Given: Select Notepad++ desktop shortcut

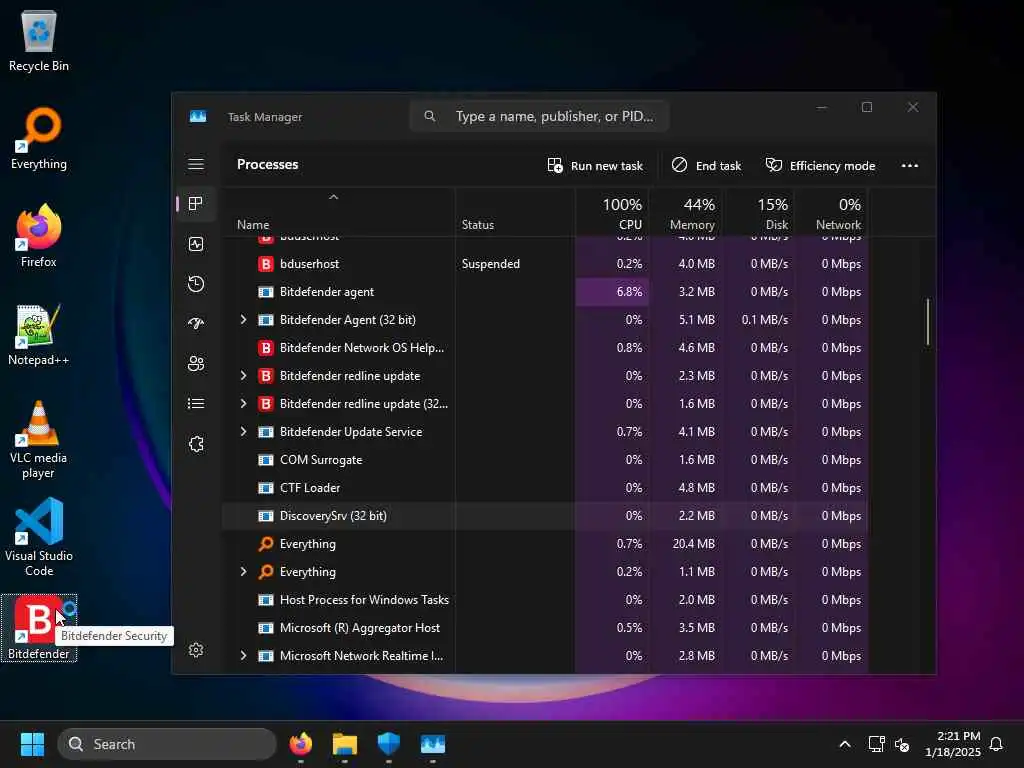Looking at the screenshot, I should point(39,334).
